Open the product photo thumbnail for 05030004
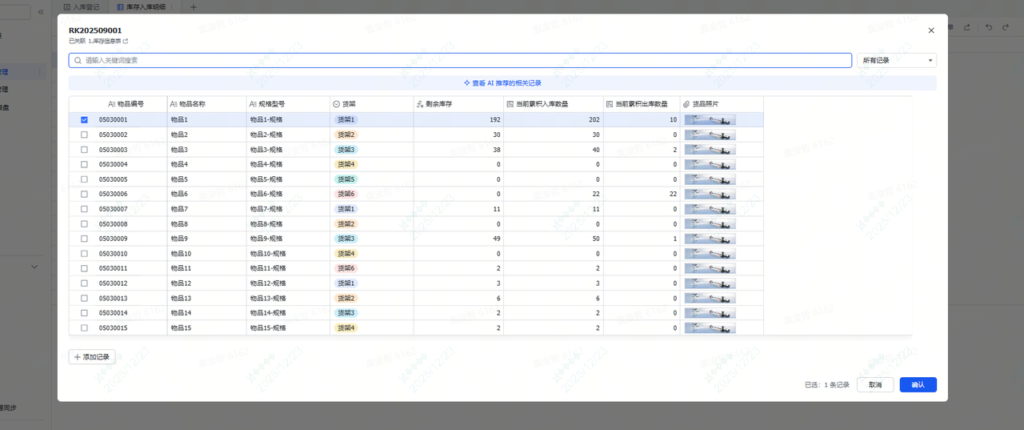1024x430 pixels. [x=711, y=164]
